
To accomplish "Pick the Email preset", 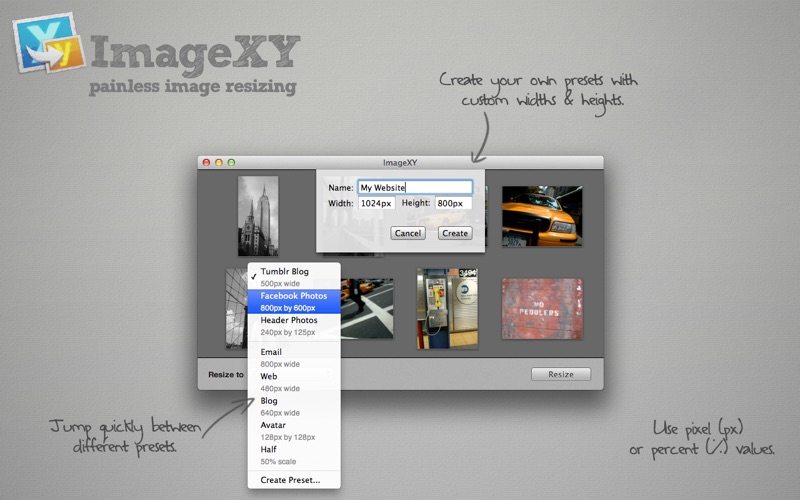I will pos(294,358).
